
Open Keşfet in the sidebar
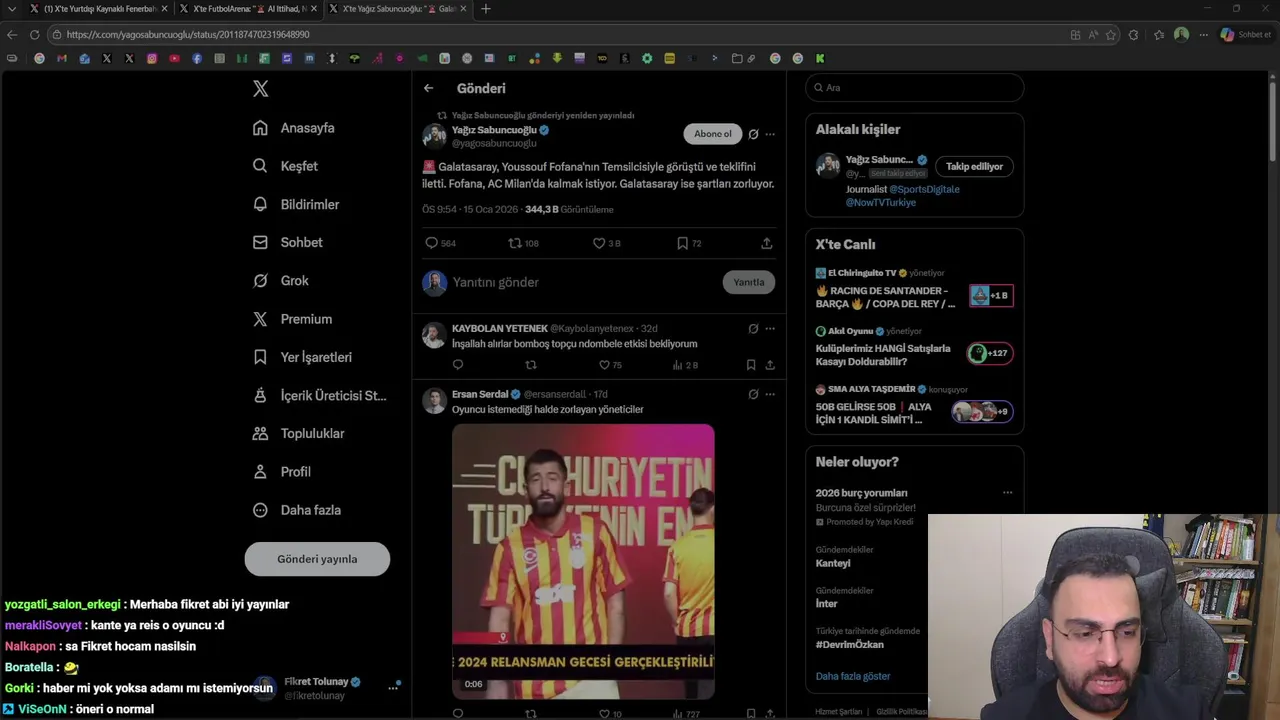click(285, 166)
